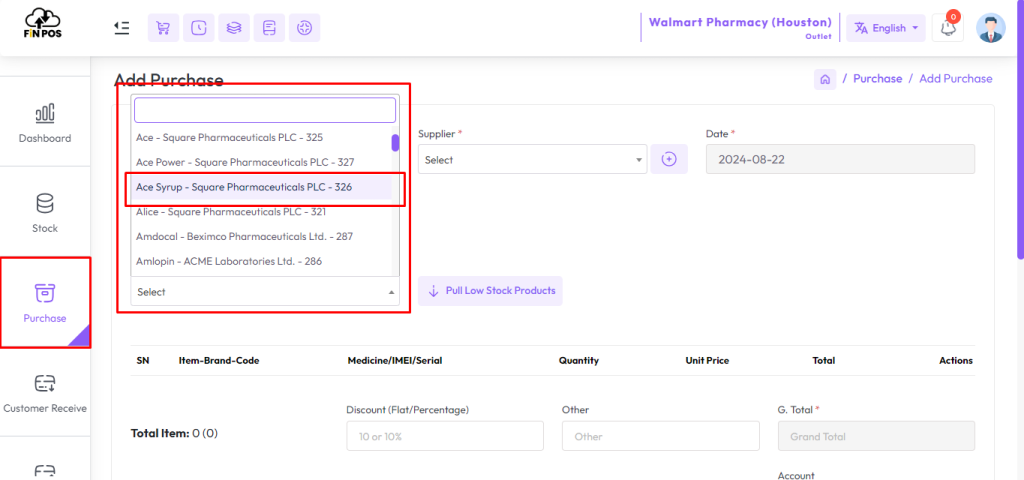
Task: Open Dashboard from the sidebar
Action: click(45, 122)
